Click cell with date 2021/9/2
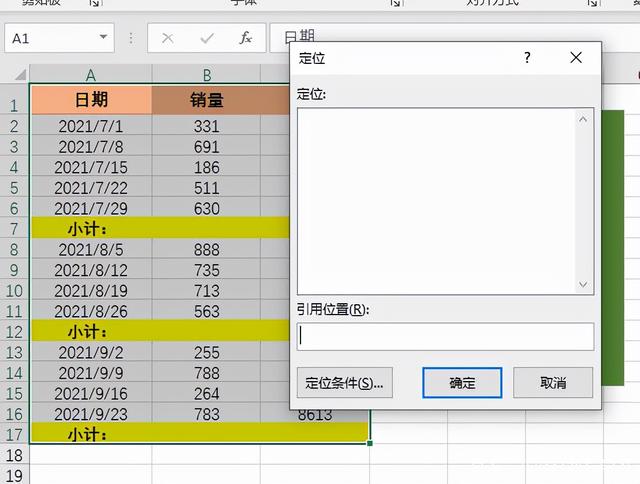This screenshot has height=484, width=640. (x=91, y=352)
